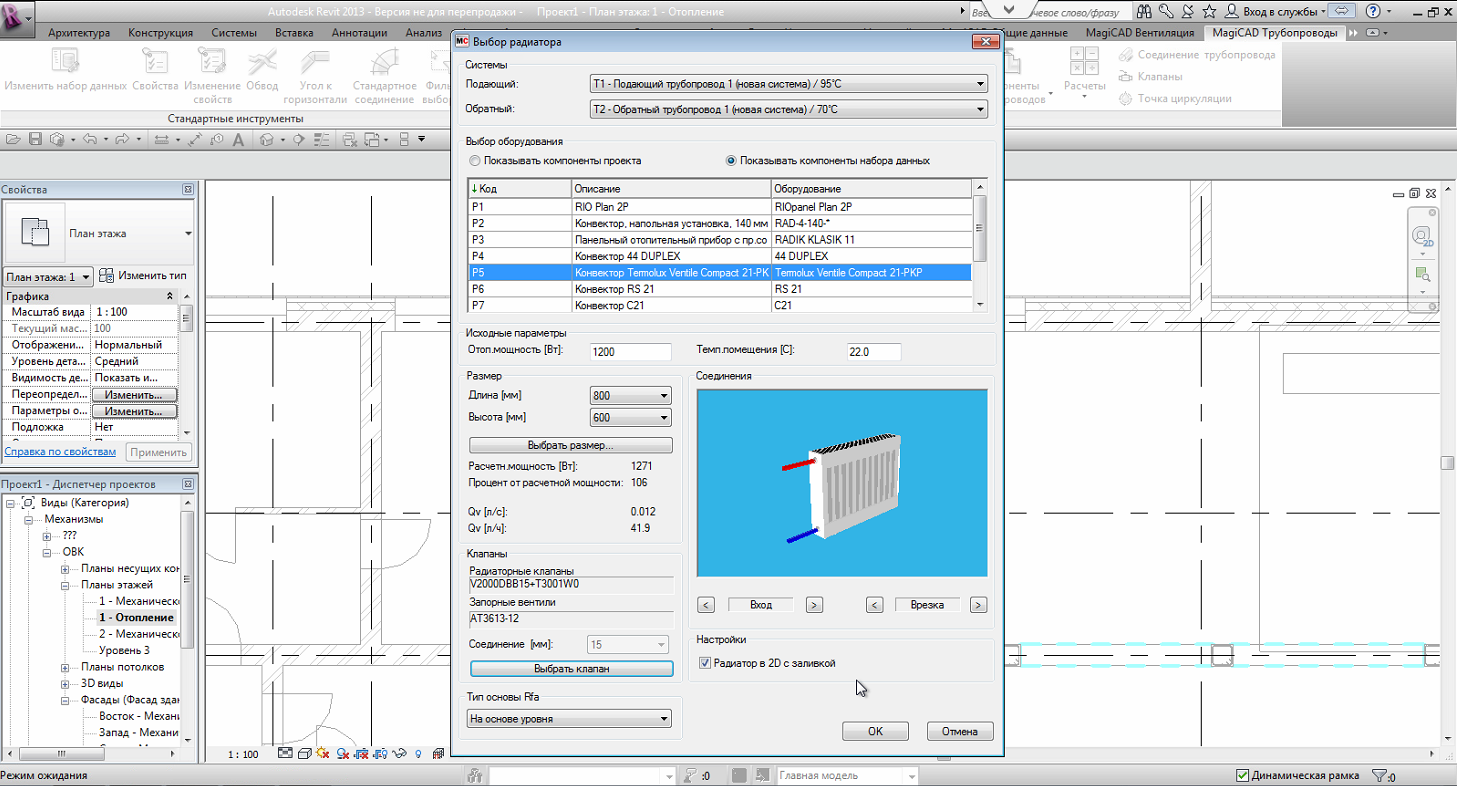Image resolution: width=1457 pixels, height=786 pixels.
Task: Click the Save diskette icon in quick access toolbar
Action: (35, 139)
